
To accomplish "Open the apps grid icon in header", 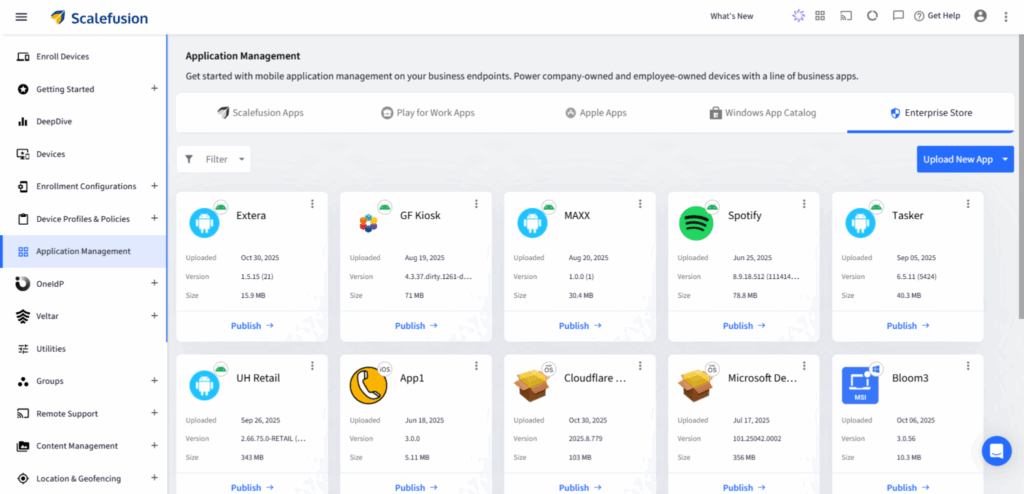I will point(820,16).
